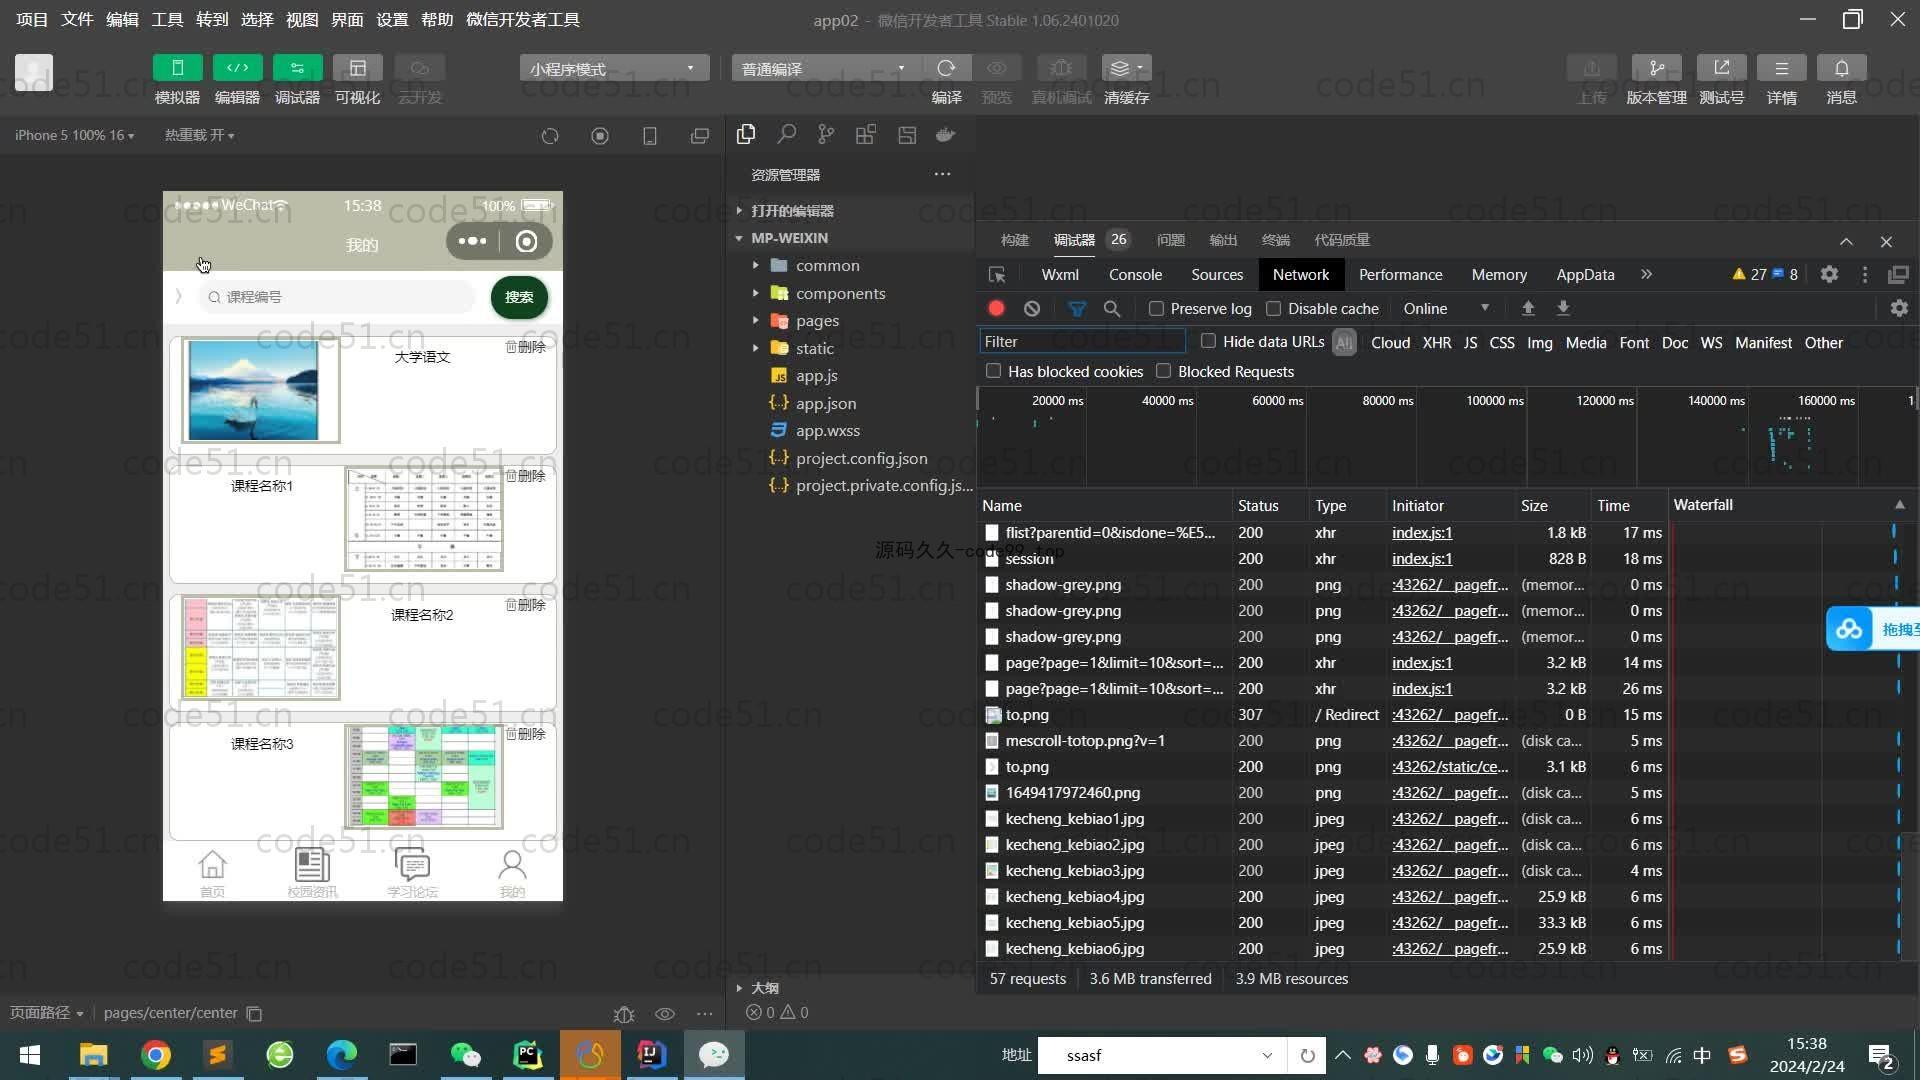The height and width of the screenshot is (1080, 1920).
Task: Check the Hide data URLs checkbox
Action: (x=1208, y=342)
